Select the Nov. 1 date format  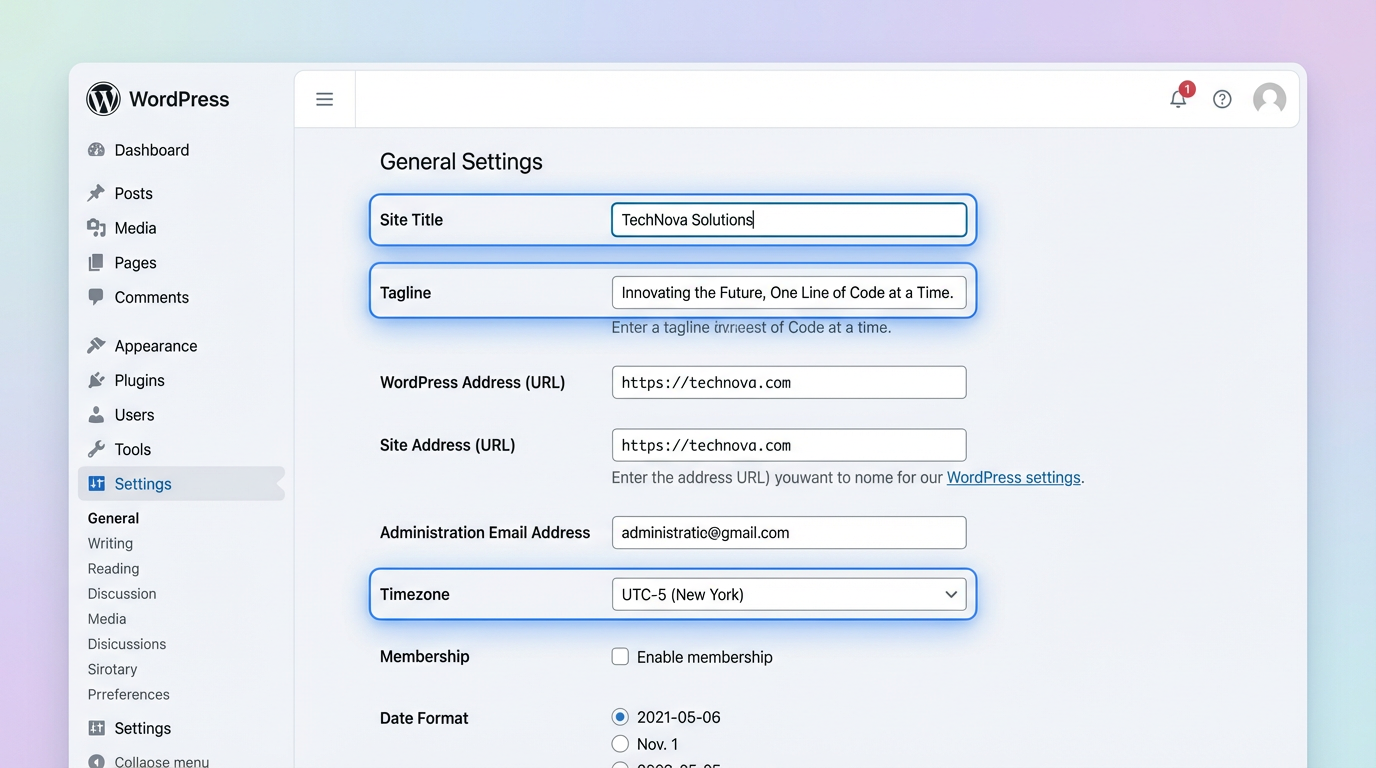tap(620, 743)
